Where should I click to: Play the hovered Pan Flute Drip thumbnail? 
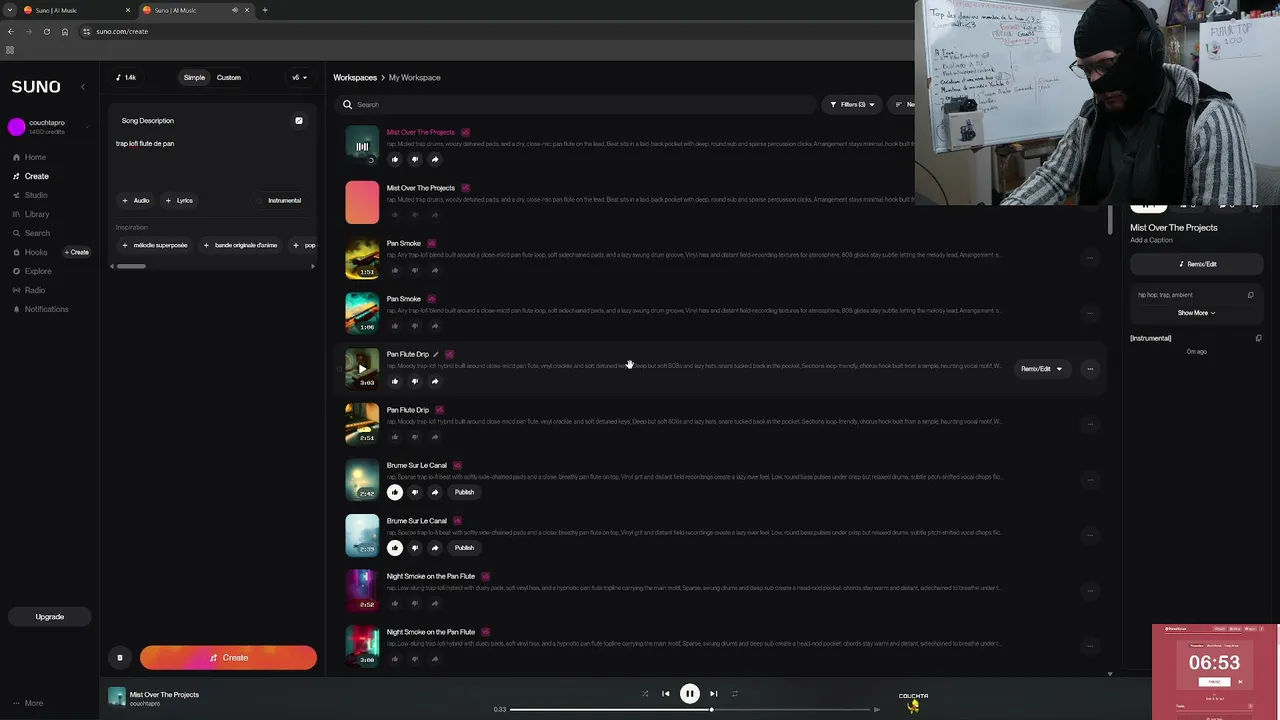(362, 368)
